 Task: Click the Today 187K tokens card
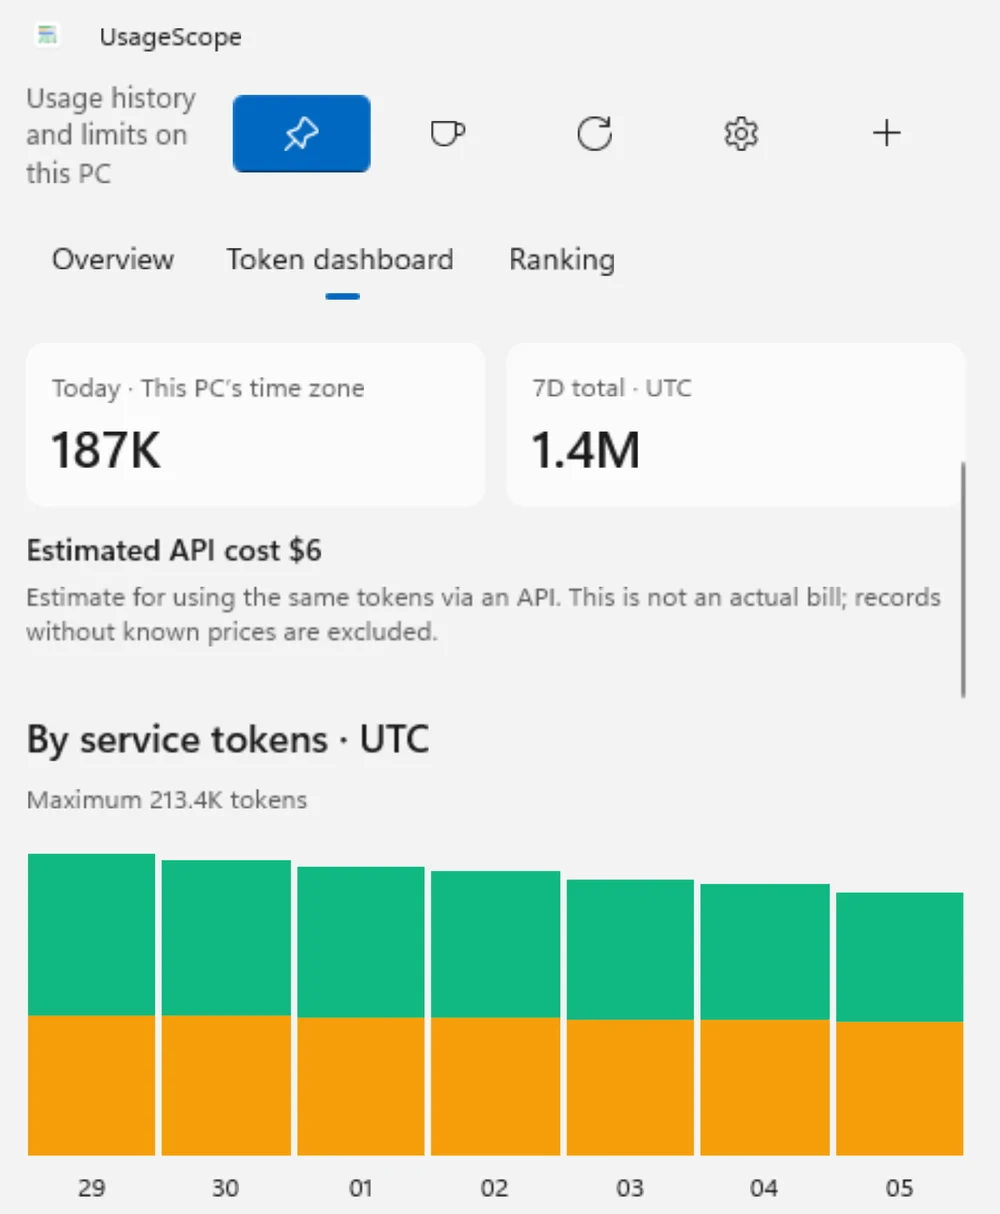click(255, 425)
